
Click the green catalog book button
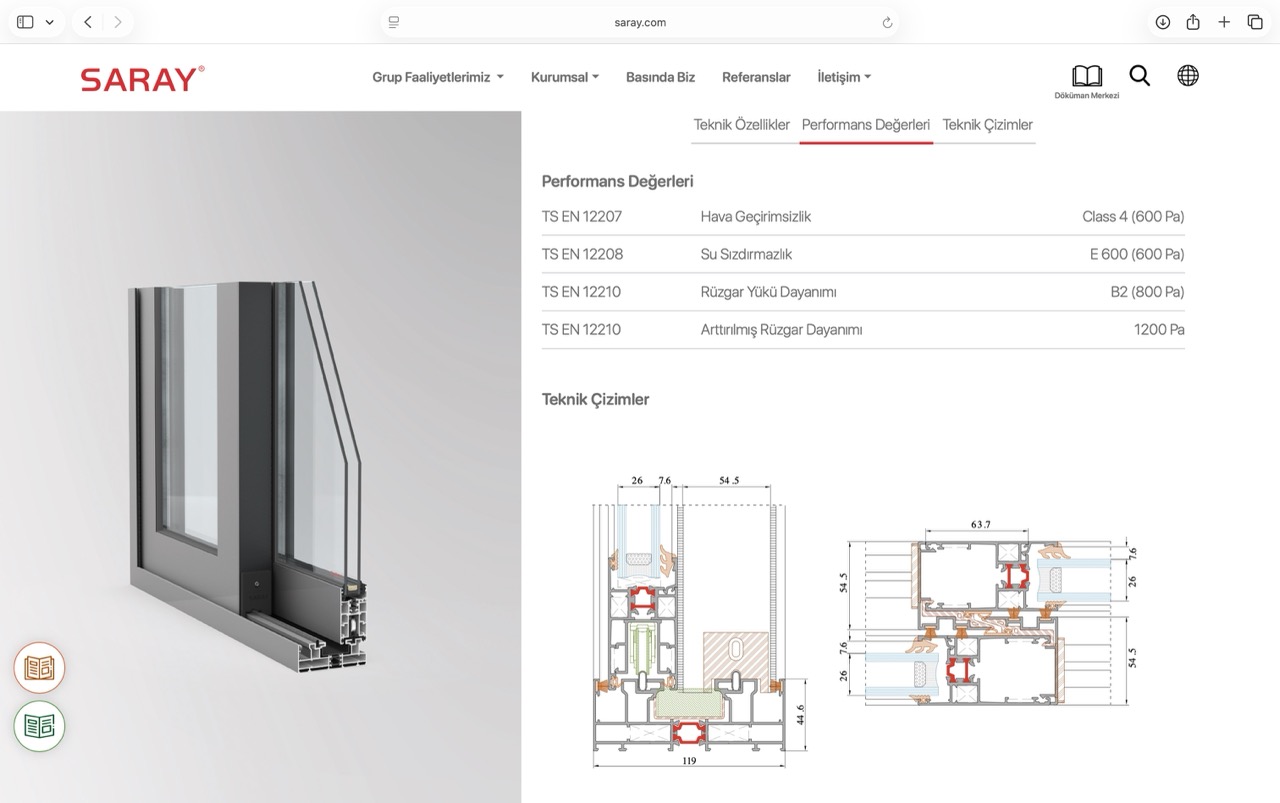(x=39, y=726)
